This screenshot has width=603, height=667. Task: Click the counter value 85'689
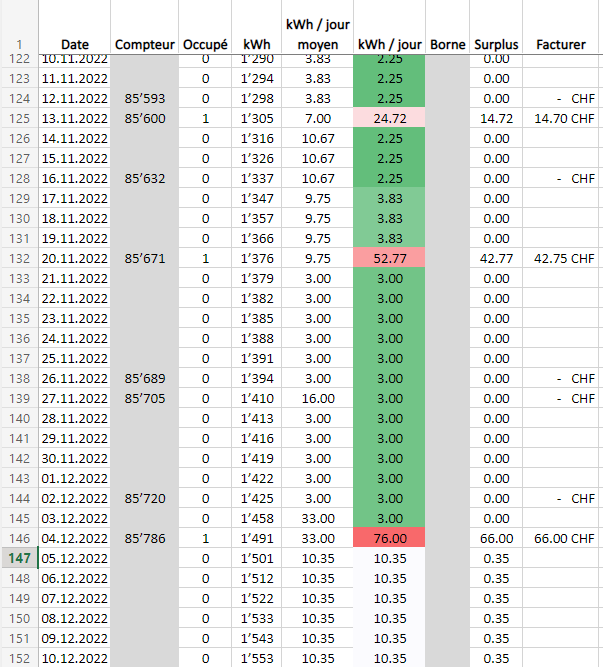(x=145, y=378)
